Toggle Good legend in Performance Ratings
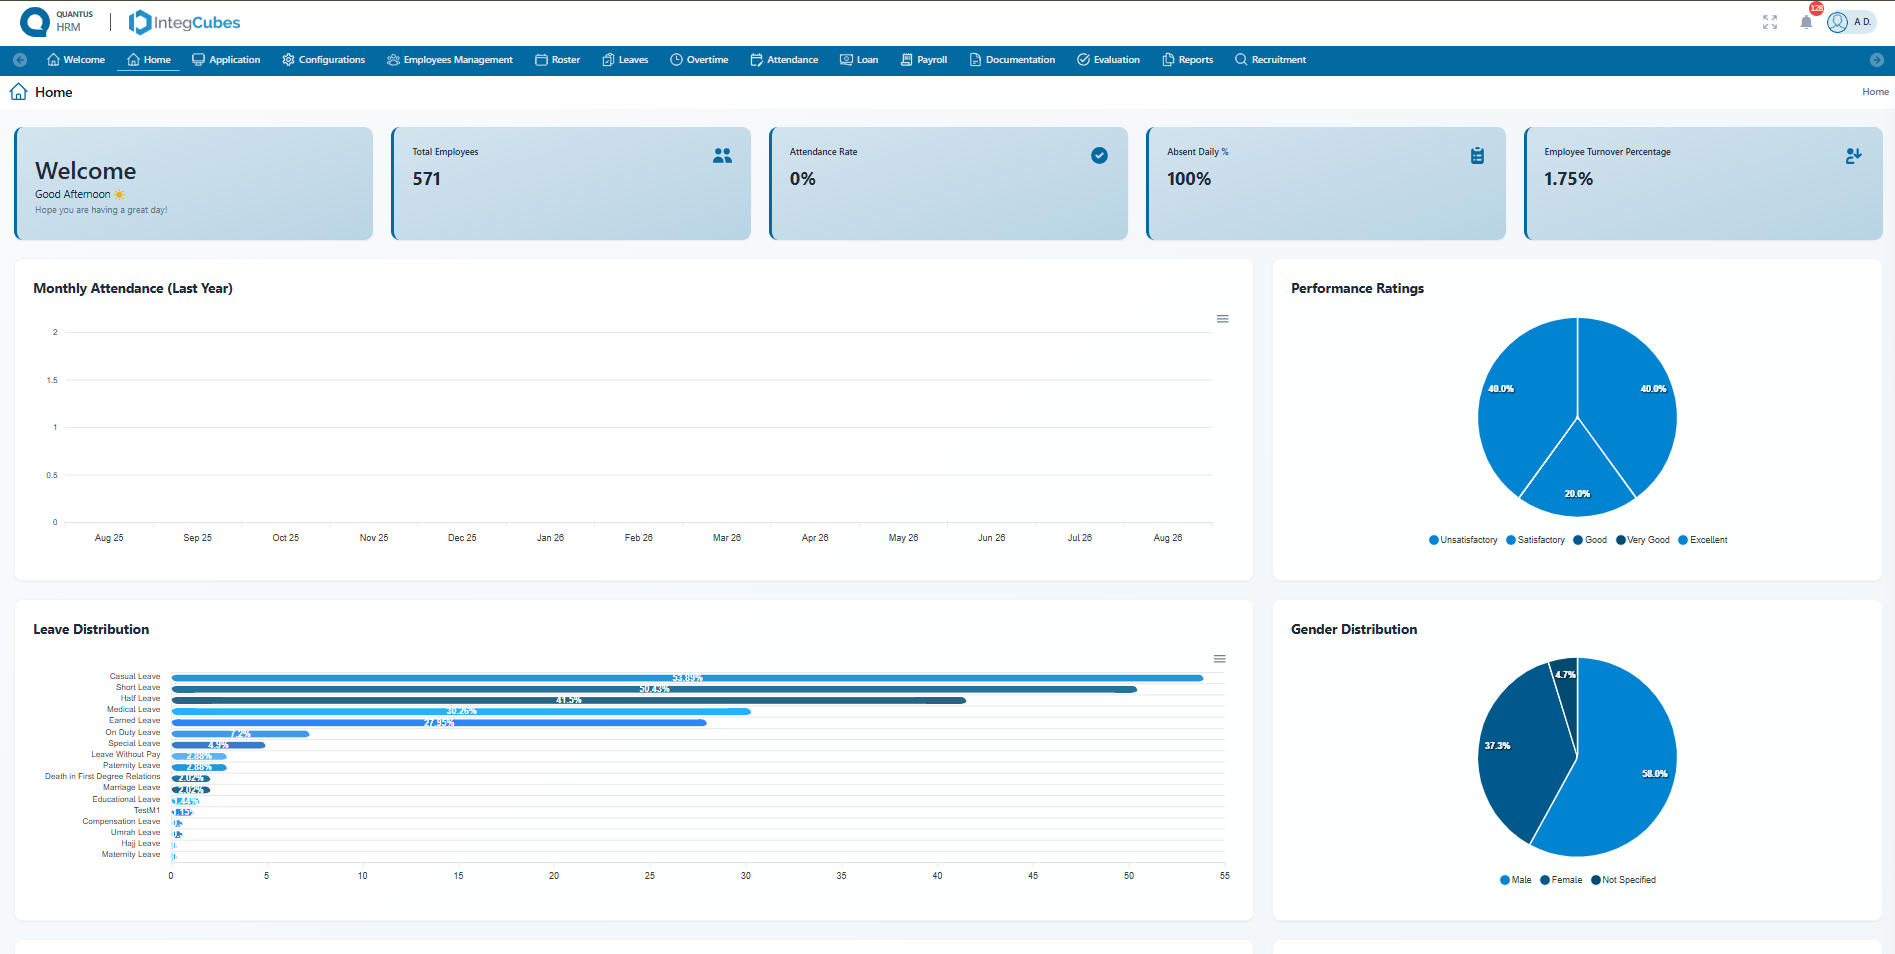This screenshot has width=1895, height=954. click(x=1590, y=540)
